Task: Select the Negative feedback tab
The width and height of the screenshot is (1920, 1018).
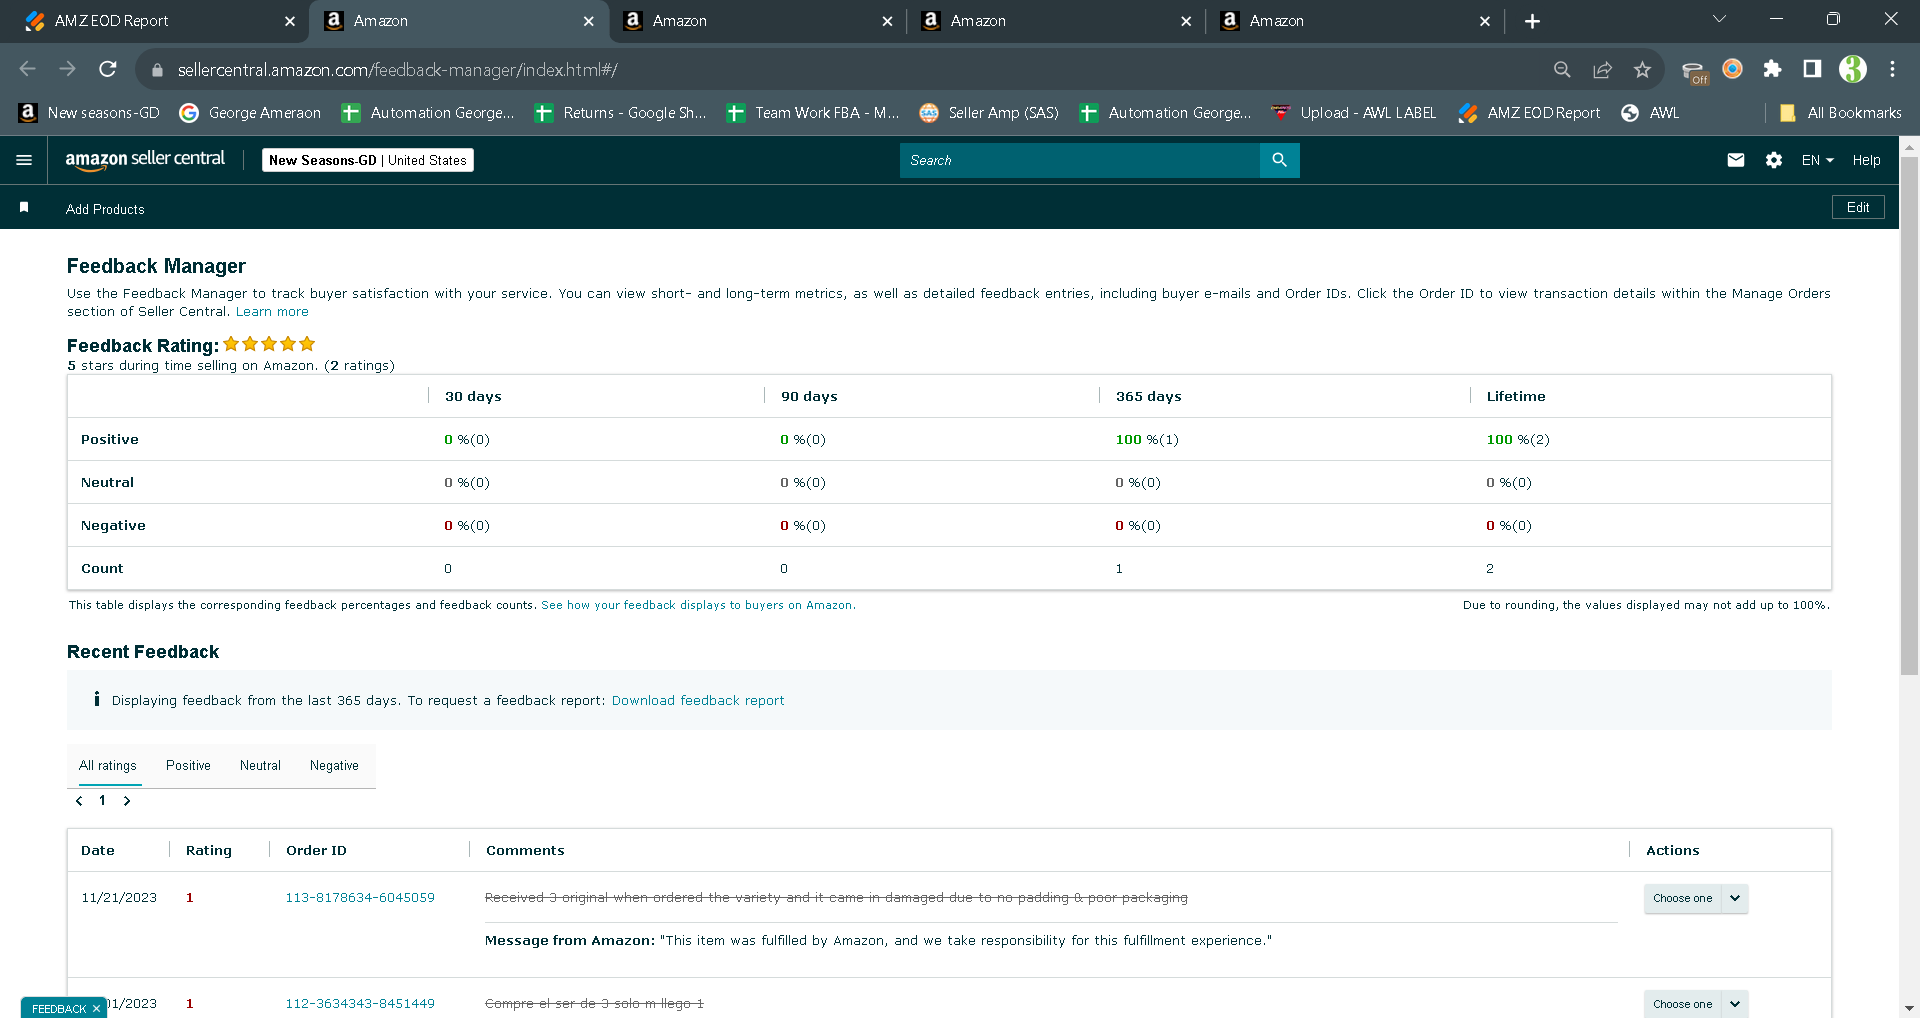Action: pyautogui.click(x=334, y=766)
